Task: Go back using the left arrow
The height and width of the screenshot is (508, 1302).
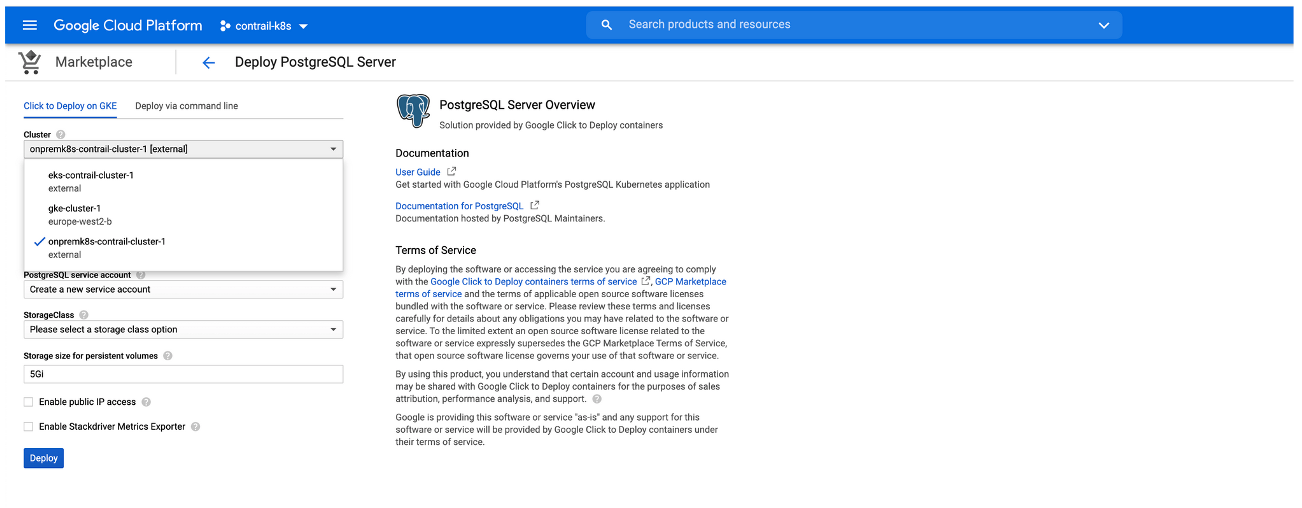Action: [x=209, y=62]
